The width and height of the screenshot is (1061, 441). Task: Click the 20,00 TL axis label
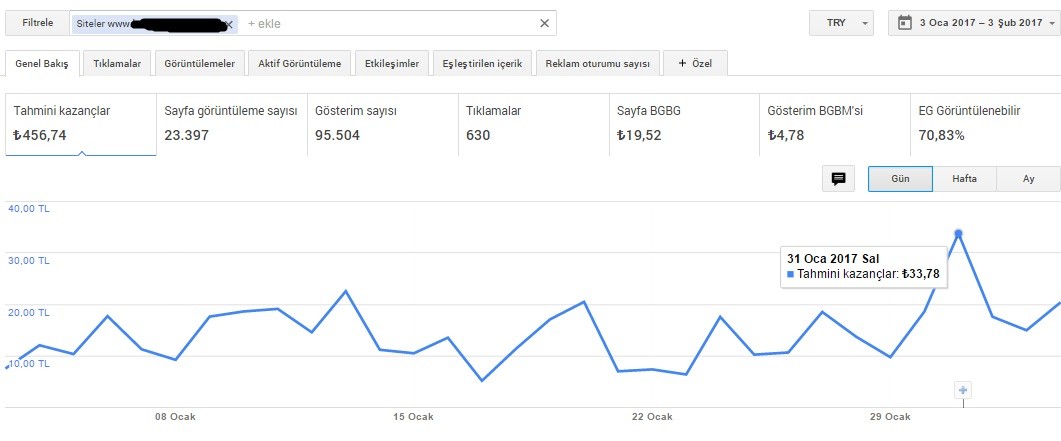pos(28,312)
